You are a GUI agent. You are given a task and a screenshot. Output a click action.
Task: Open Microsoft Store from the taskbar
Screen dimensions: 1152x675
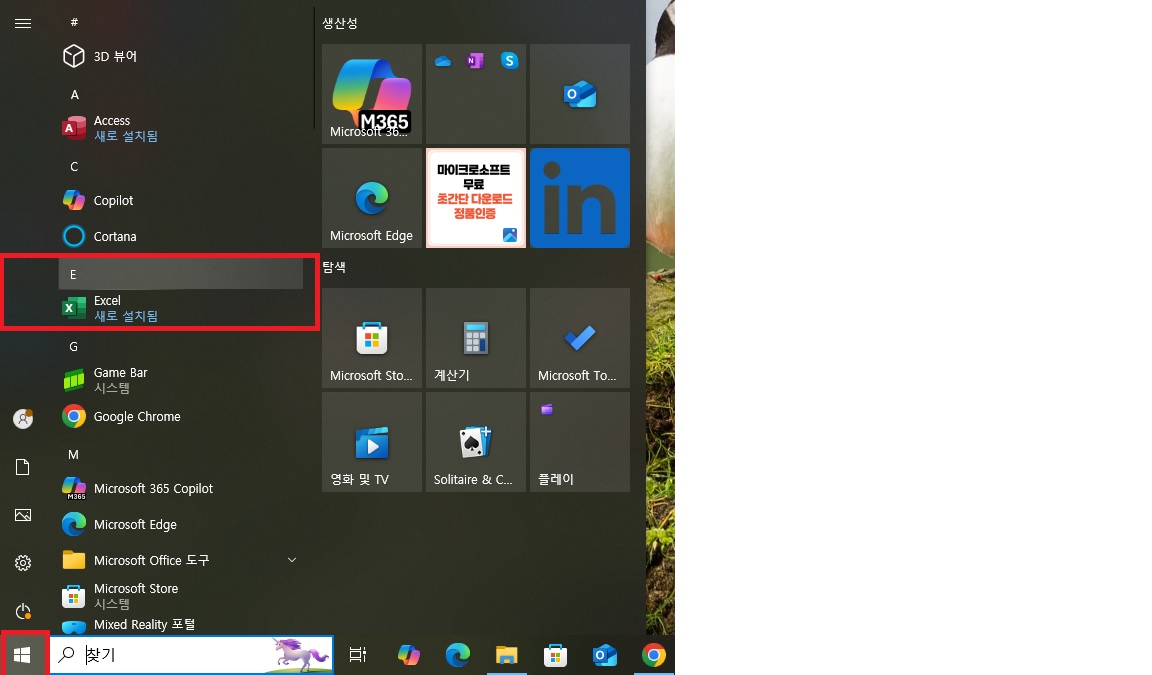555,654
